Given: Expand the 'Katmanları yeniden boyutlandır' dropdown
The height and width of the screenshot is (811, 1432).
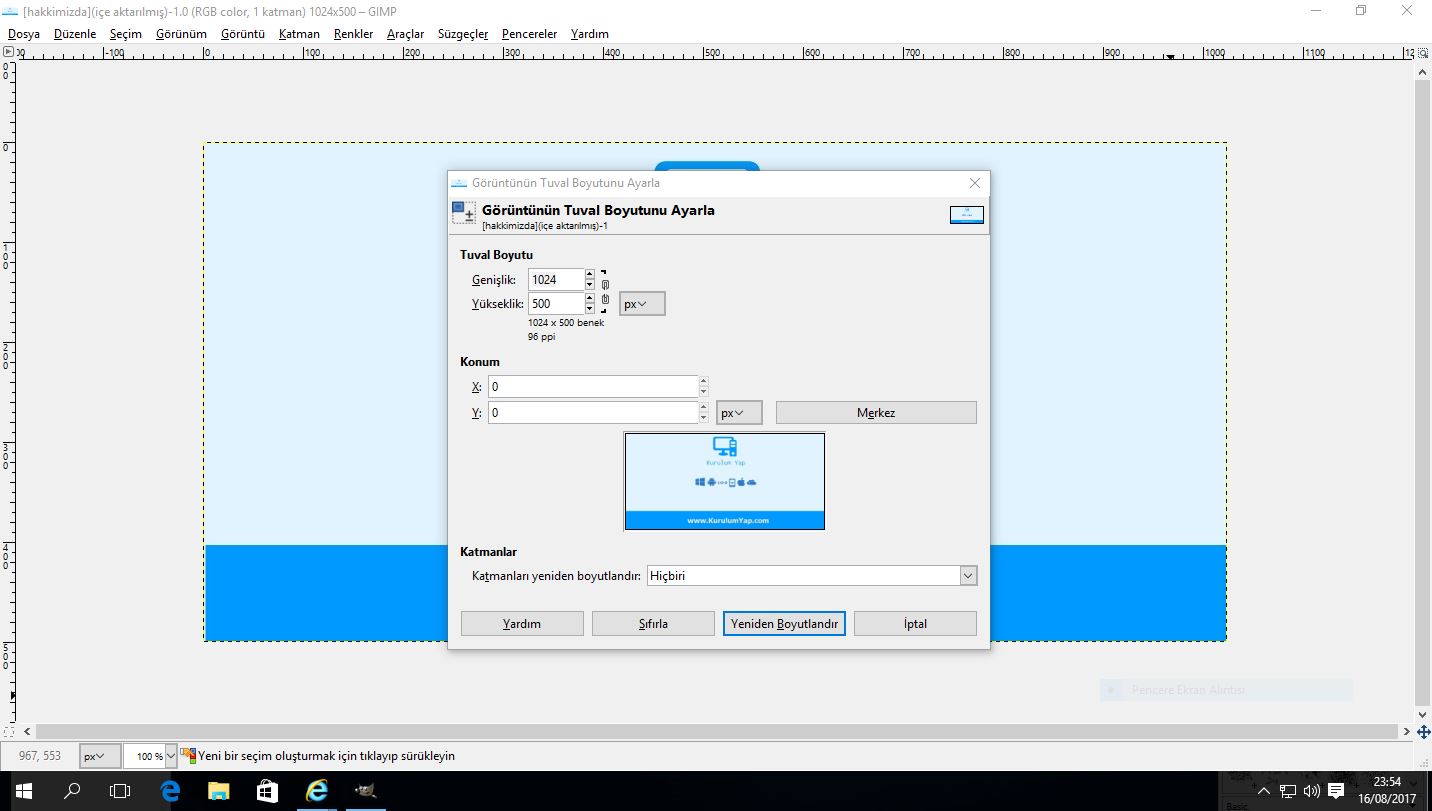Looking at the screenshot, I should (967, 576).
